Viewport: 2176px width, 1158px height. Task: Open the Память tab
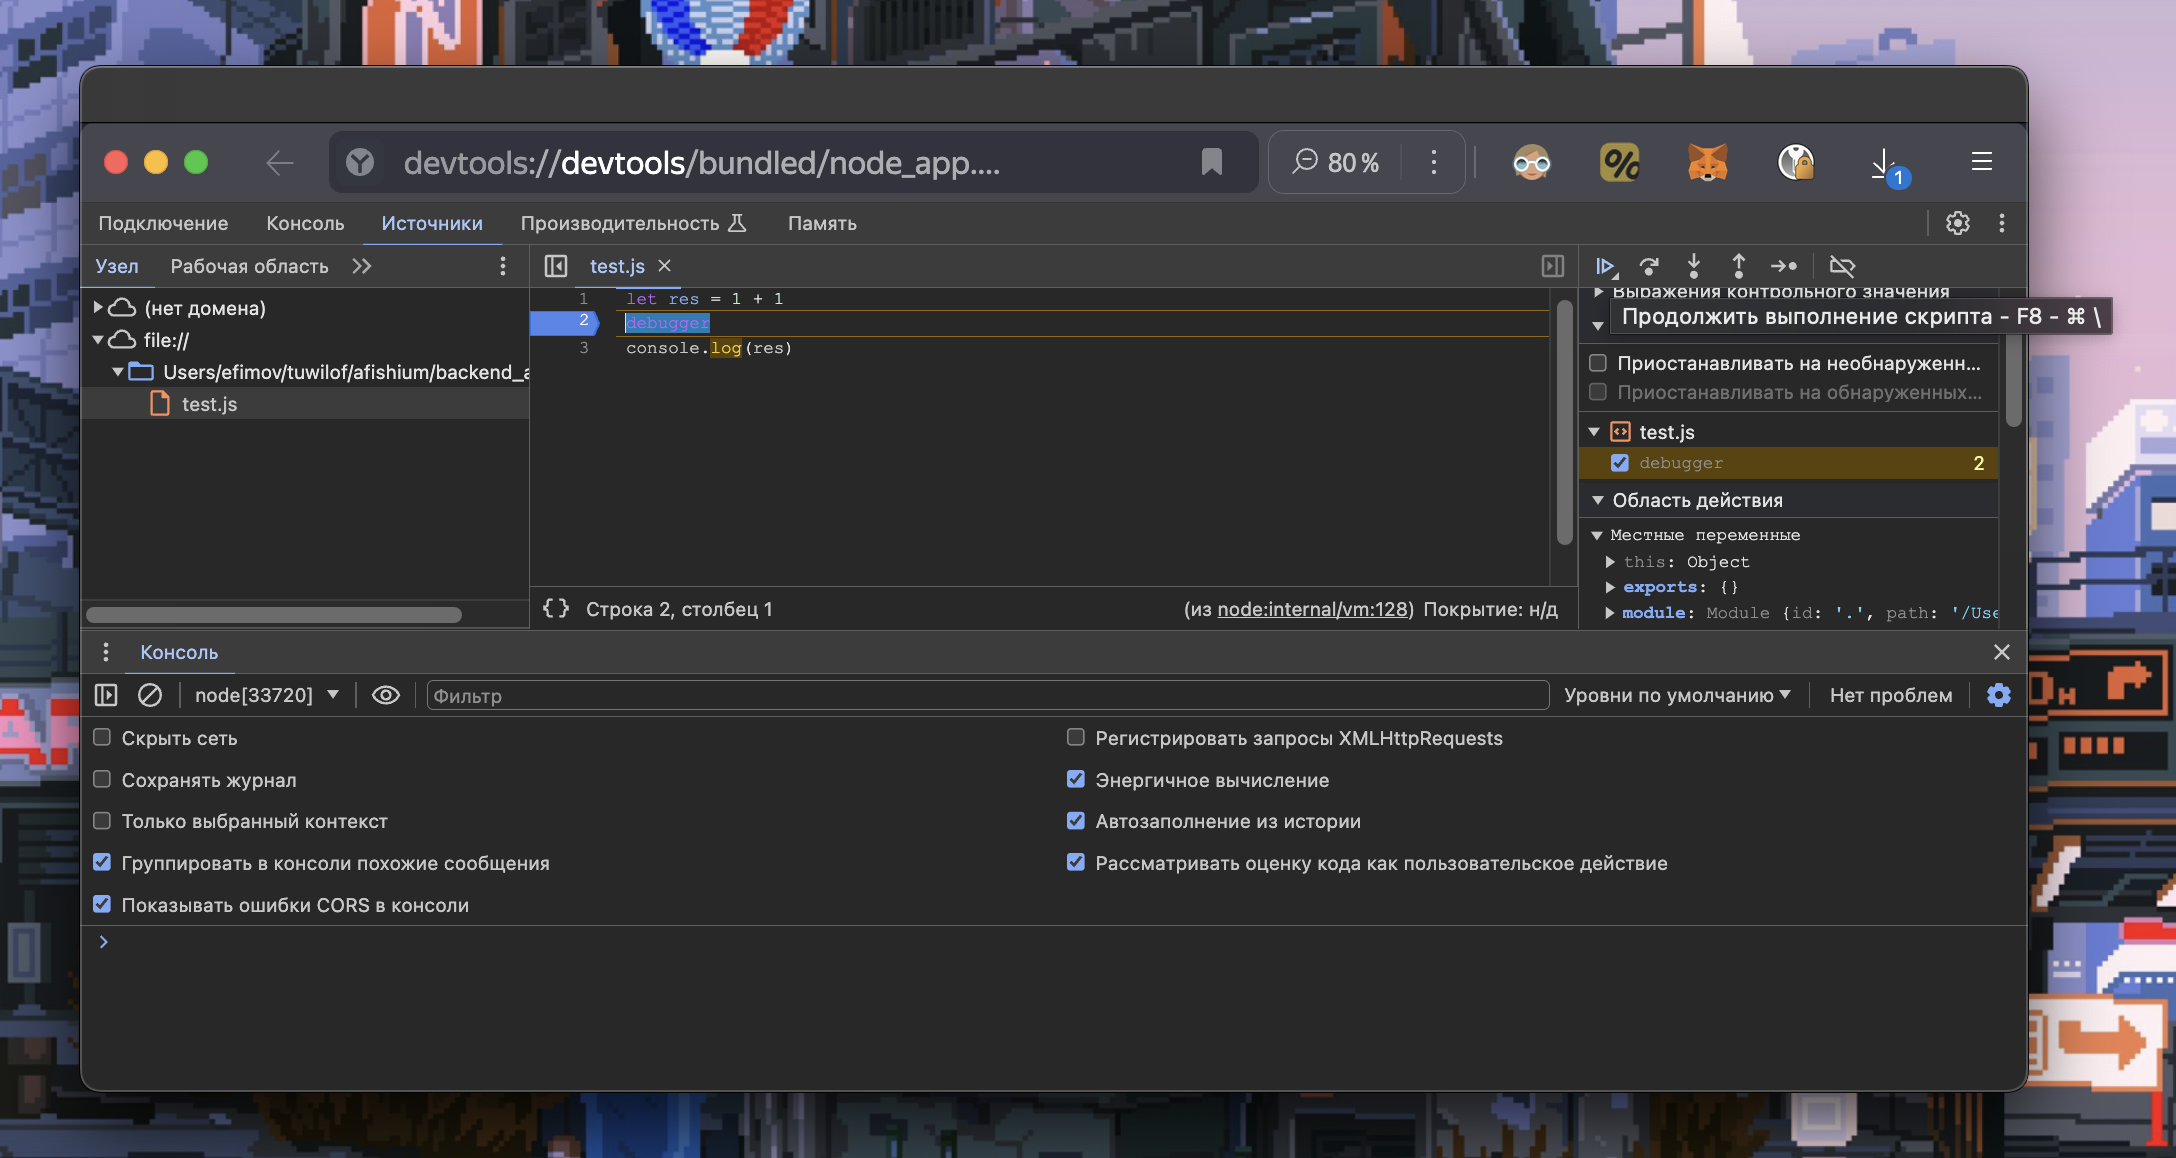(822, 223)
